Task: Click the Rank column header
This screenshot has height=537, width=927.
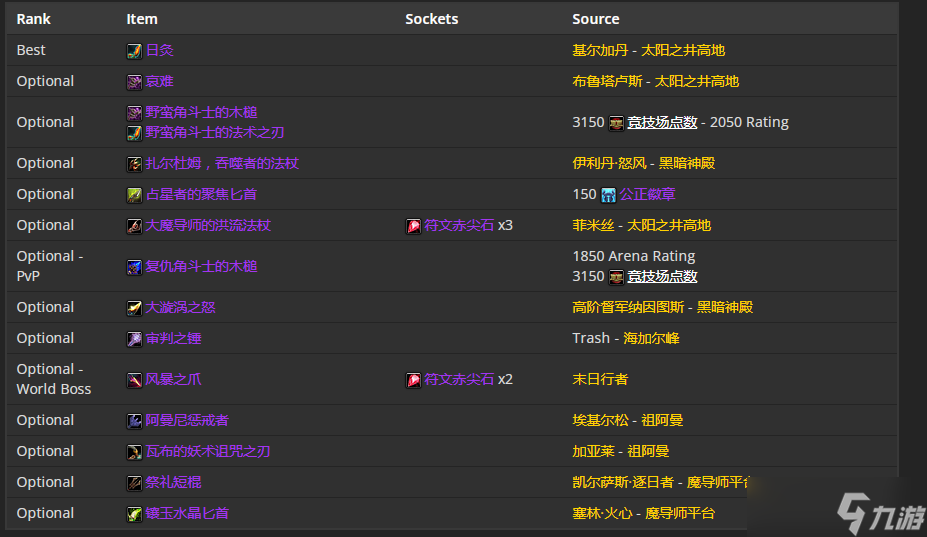Action: 34,19
